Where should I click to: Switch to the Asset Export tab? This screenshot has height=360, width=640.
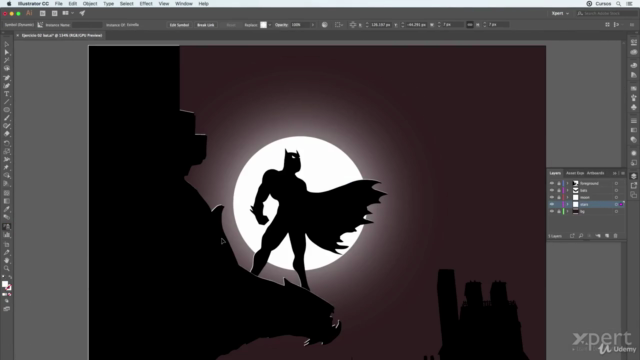(x=575, y=173)
